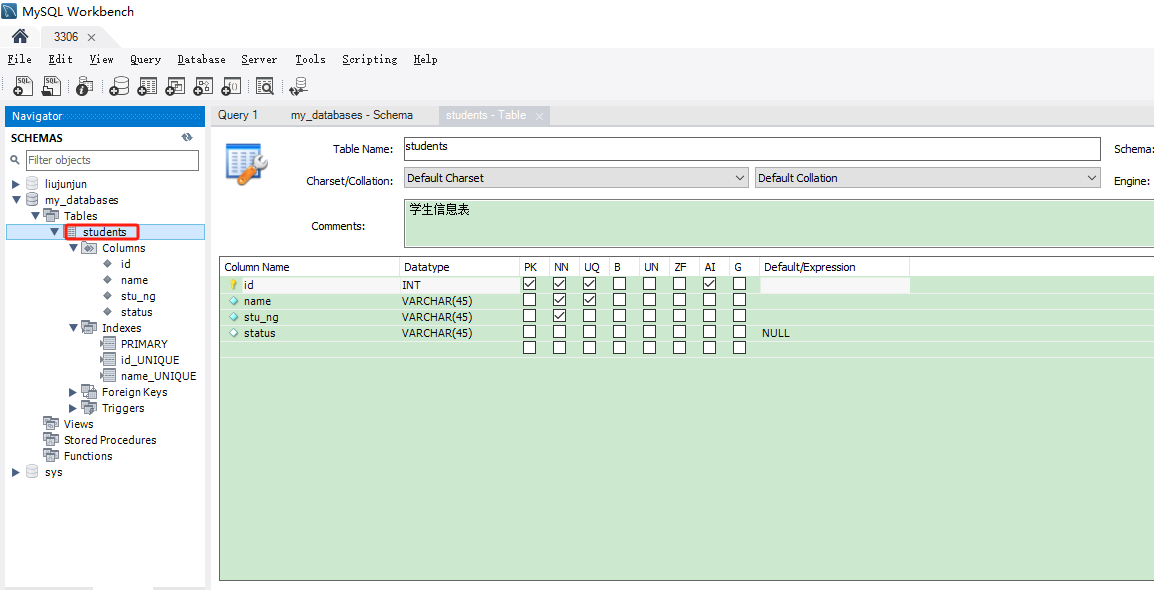Open the Query menu
This screenshot has width=1154, height=590.
(x=146, y=60)
